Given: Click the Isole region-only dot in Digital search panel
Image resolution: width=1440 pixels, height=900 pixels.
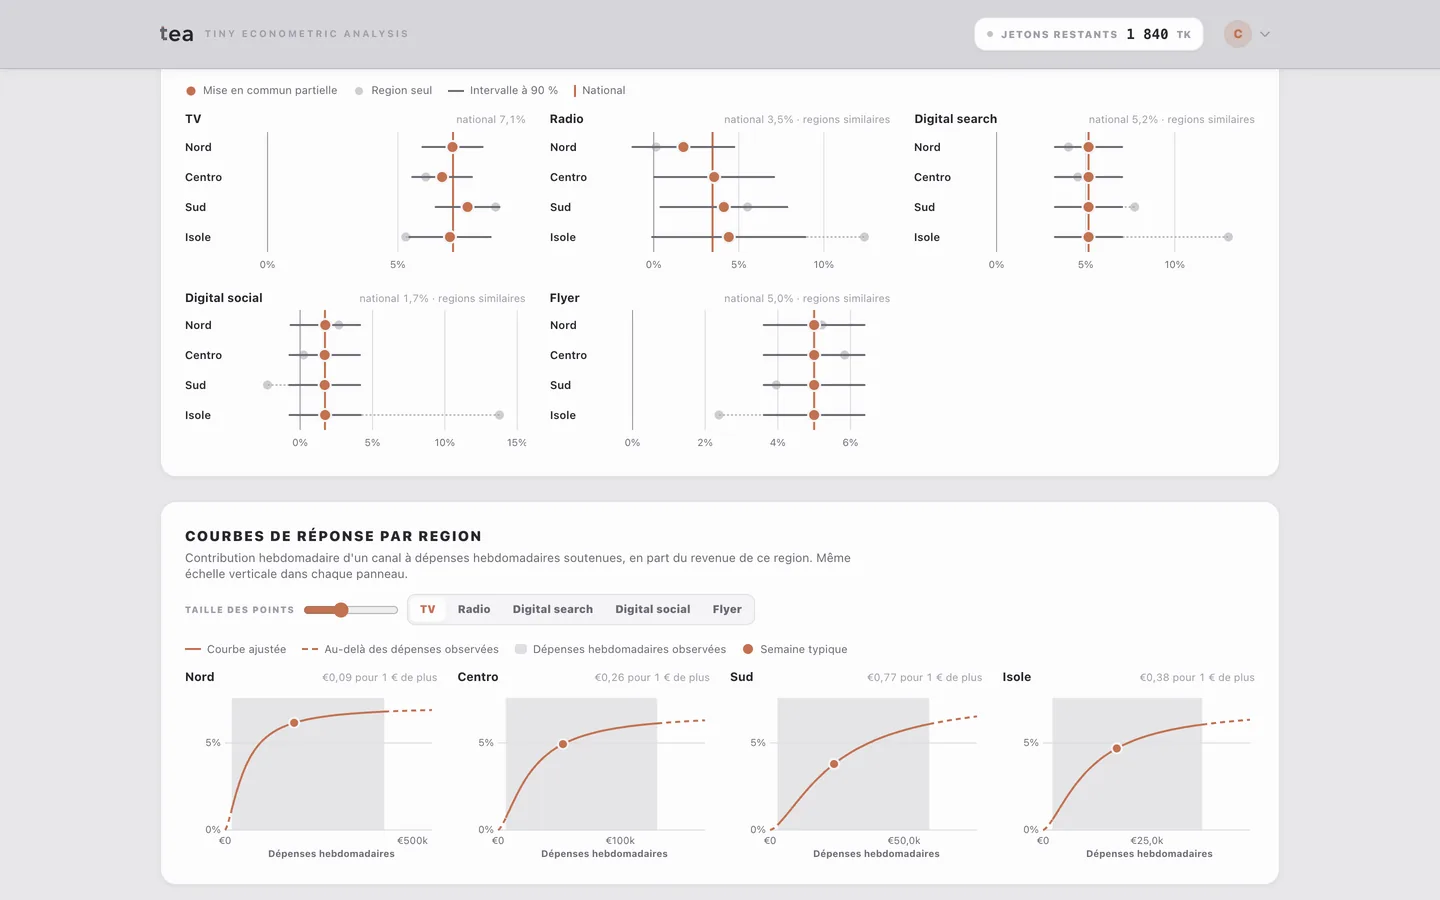Looking at the screenshot, I should coord(1228,237).
